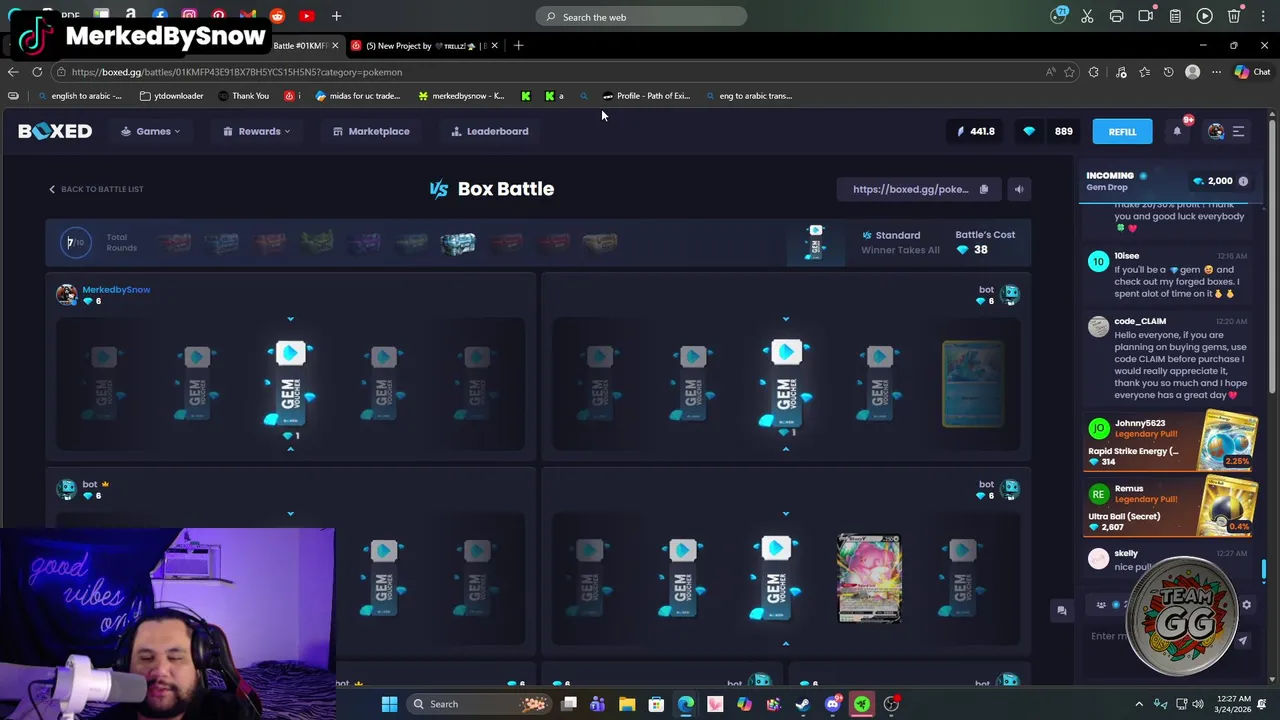Open MerkedbySnow player profile name
The width and height of the screenshot is (1280, 720).
click(x=116, y=289)
